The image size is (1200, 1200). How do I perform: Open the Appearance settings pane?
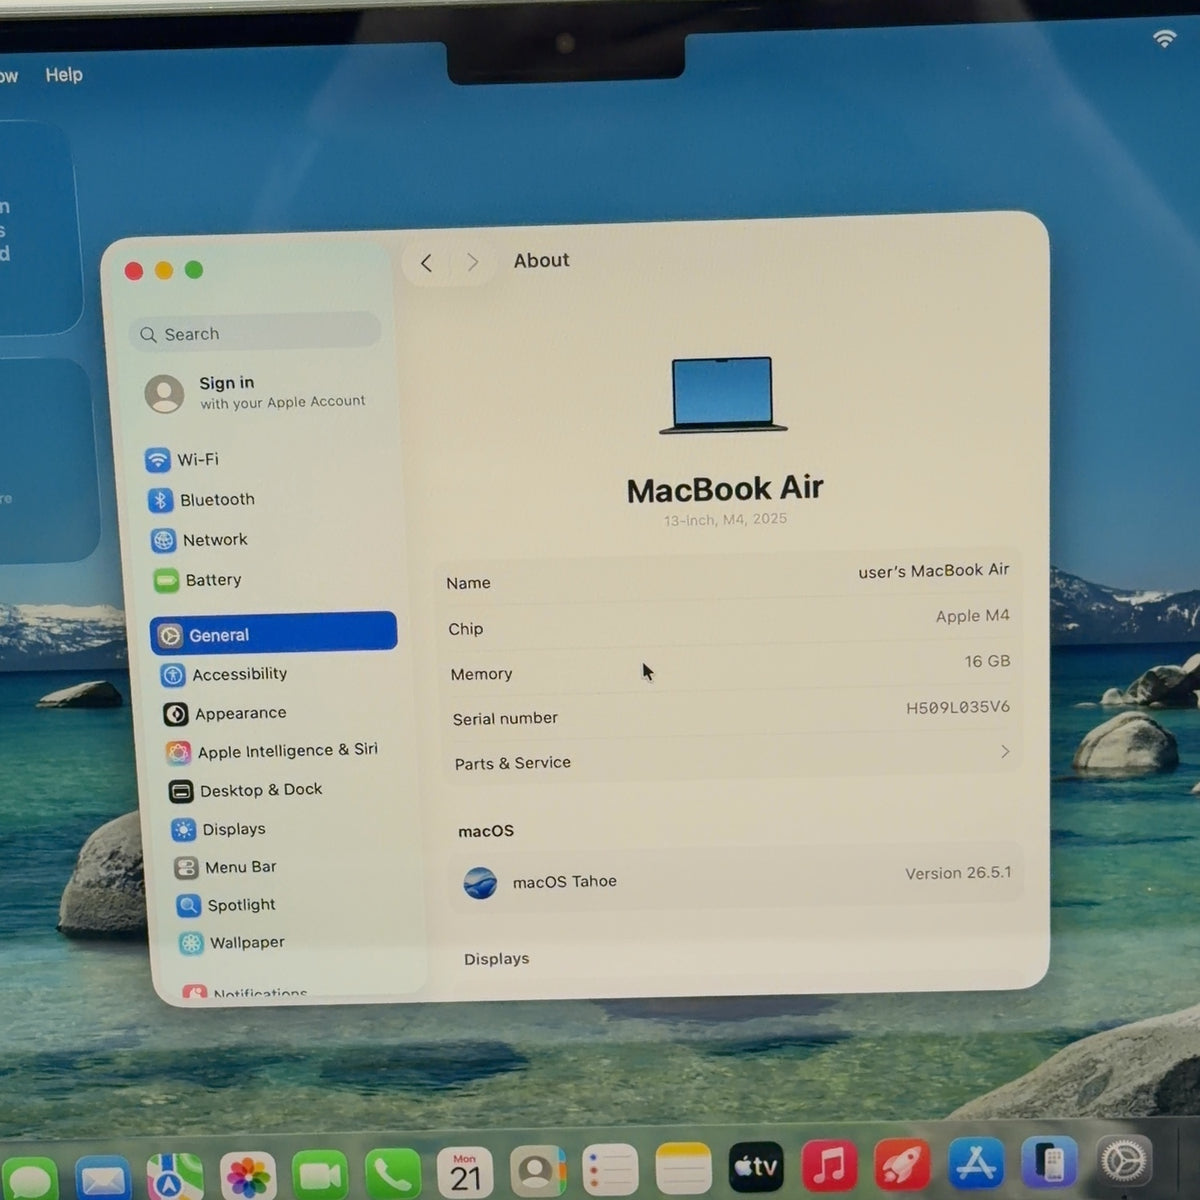(226, 714)
